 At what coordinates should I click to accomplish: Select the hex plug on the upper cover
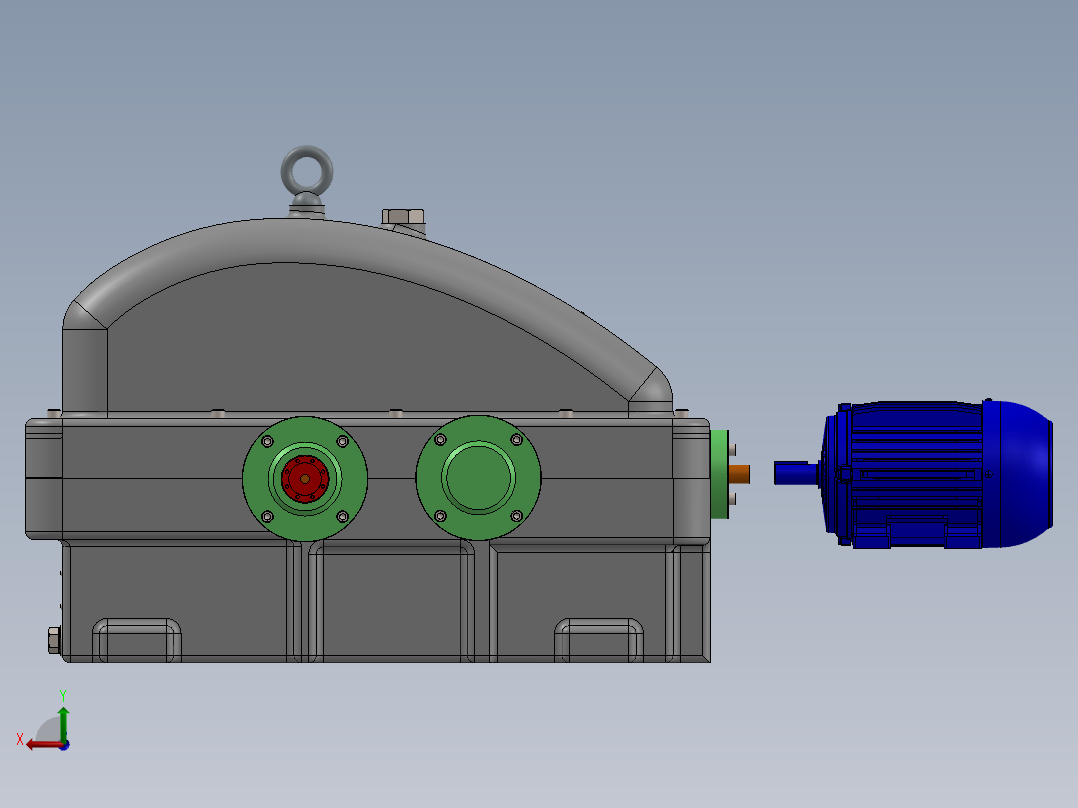coord(403,217)
